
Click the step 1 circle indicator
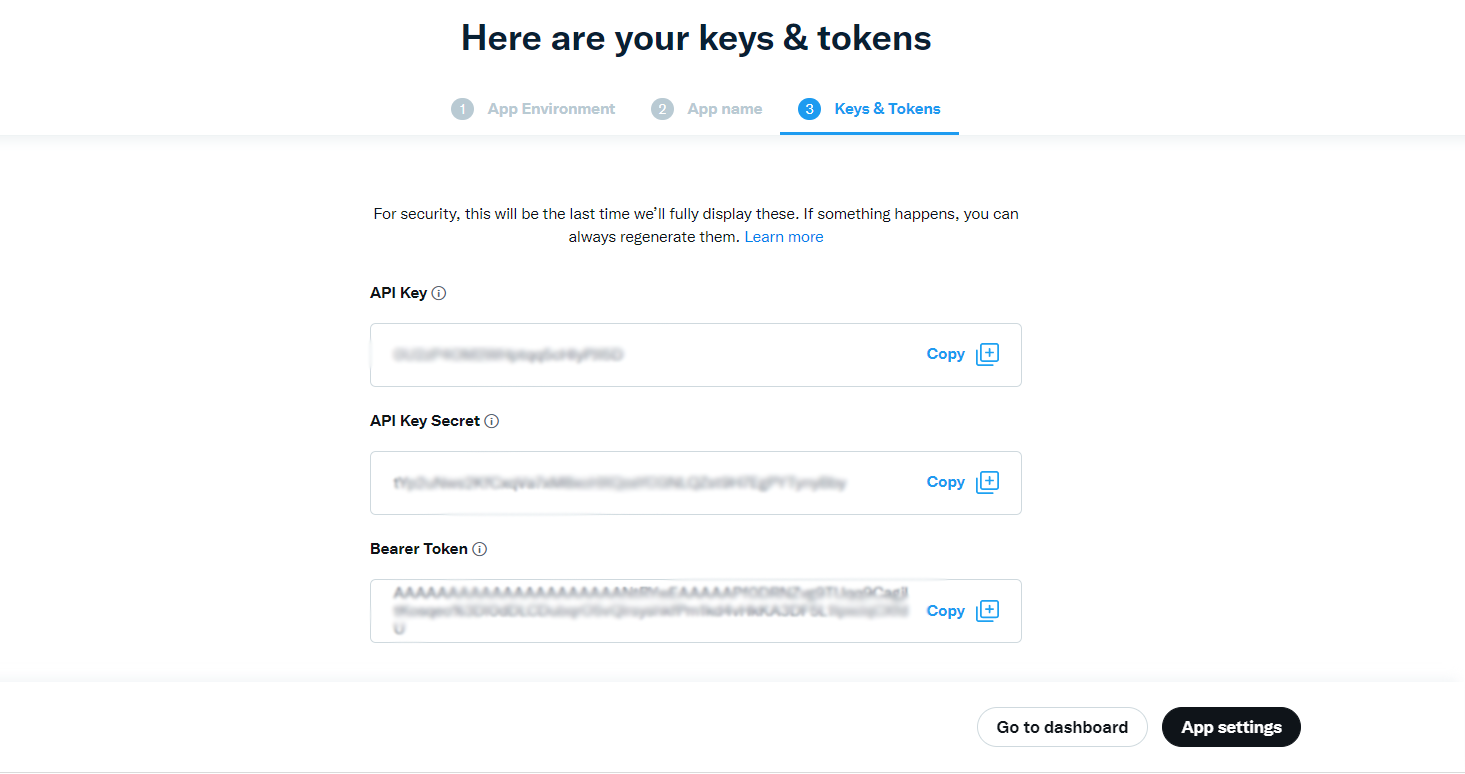[x=462, y=108]
